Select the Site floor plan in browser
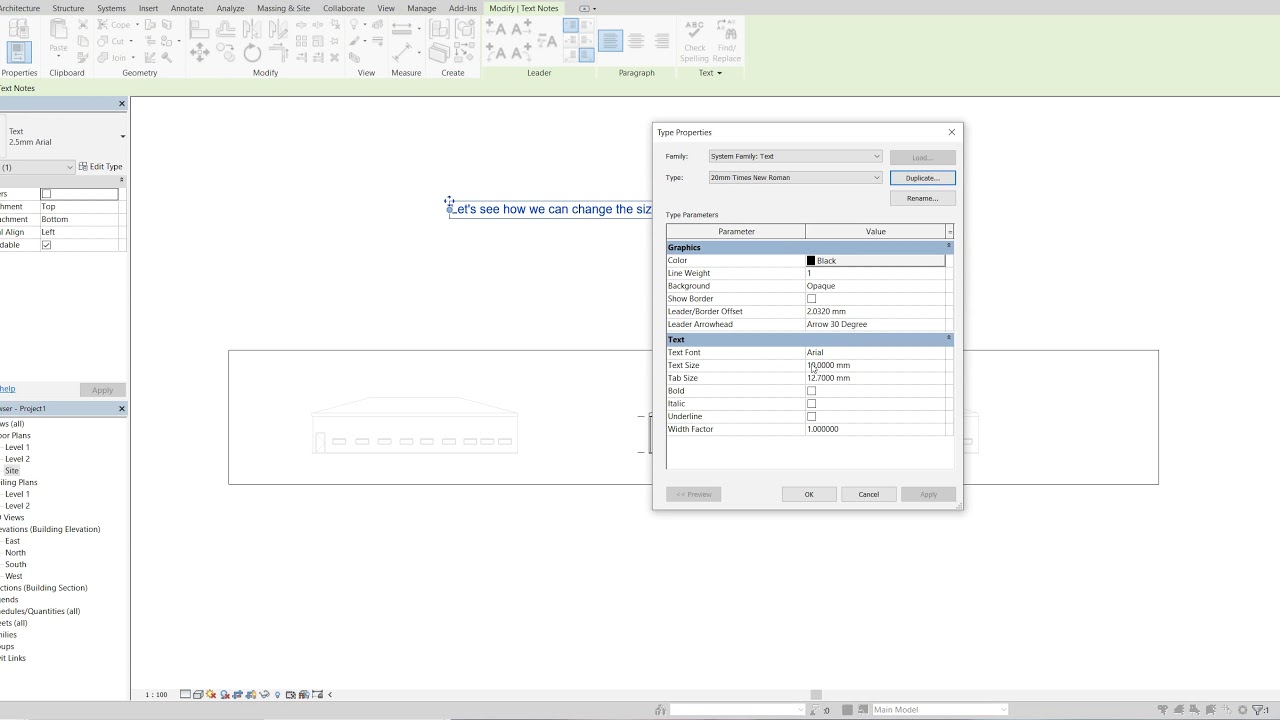 [11, 470]
